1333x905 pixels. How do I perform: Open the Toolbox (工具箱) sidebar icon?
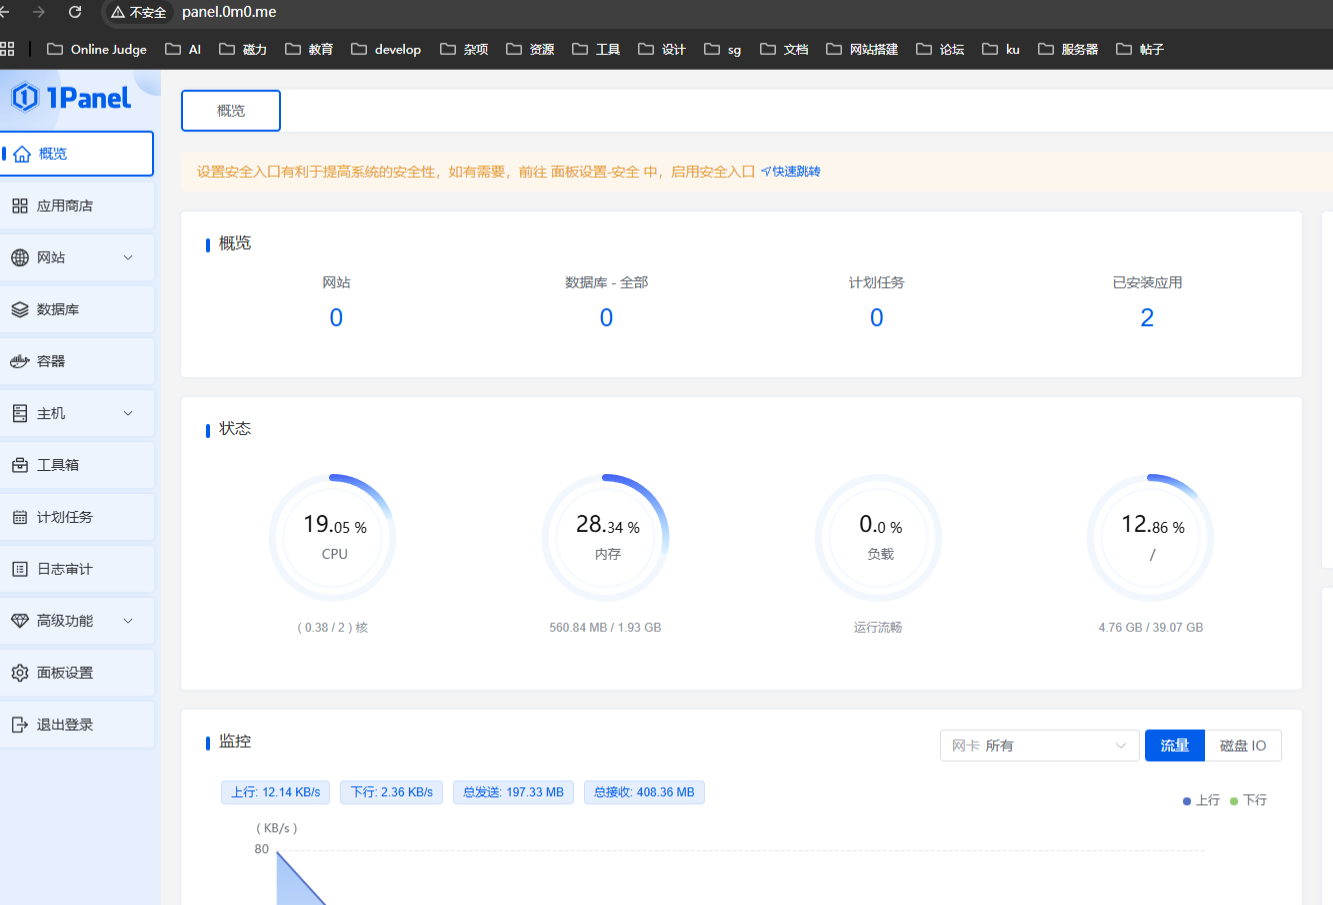(20, 465)
